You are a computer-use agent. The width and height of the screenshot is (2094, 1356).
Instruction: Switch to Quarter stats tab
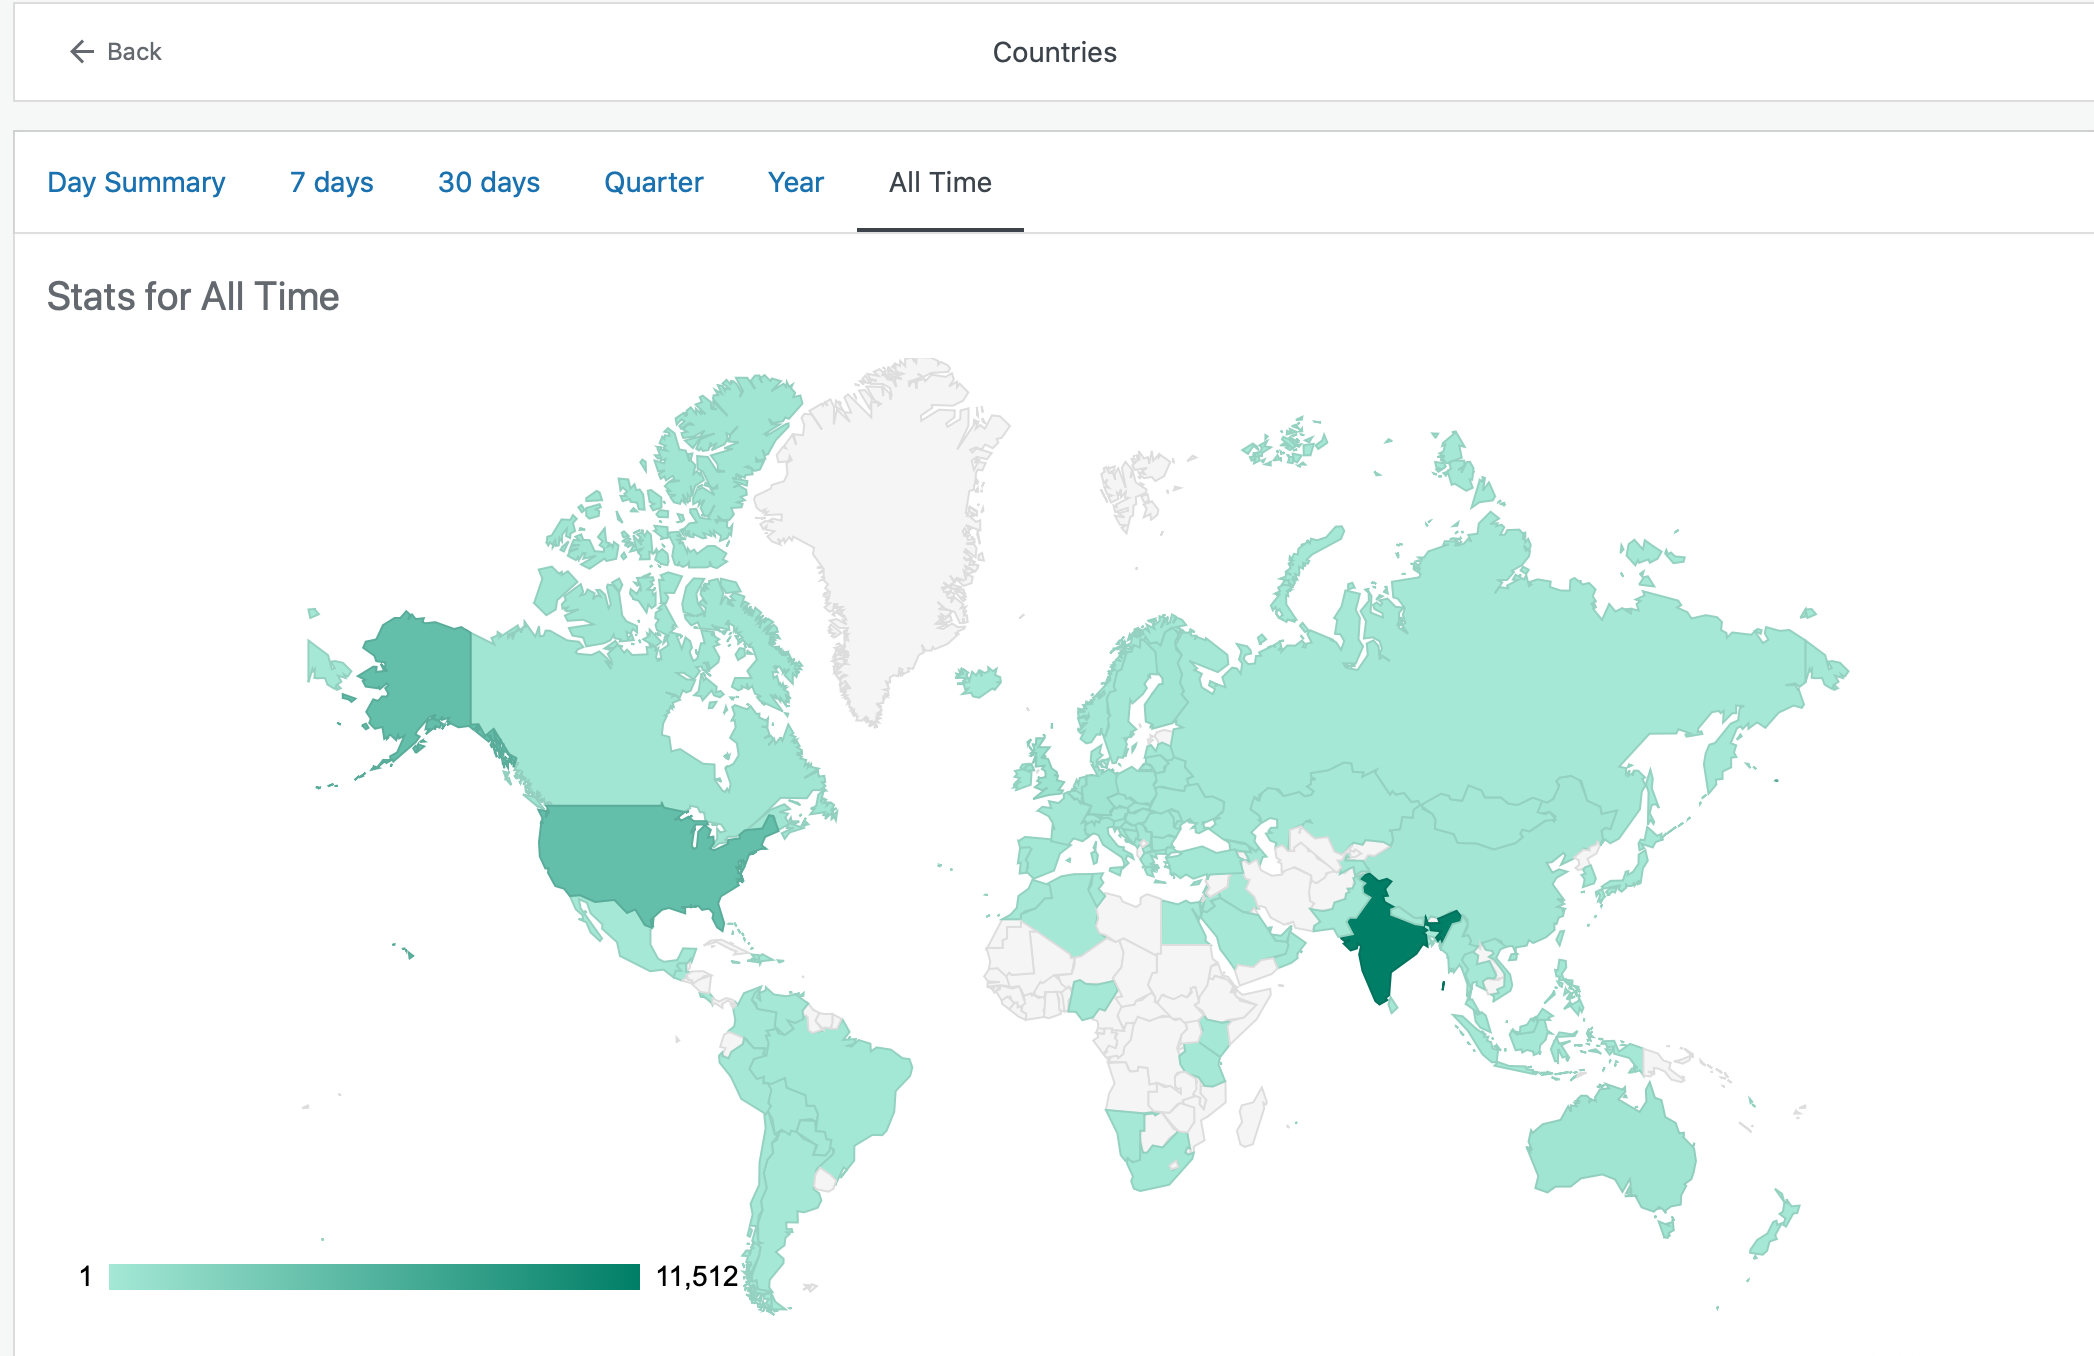[x=653, y=182]
